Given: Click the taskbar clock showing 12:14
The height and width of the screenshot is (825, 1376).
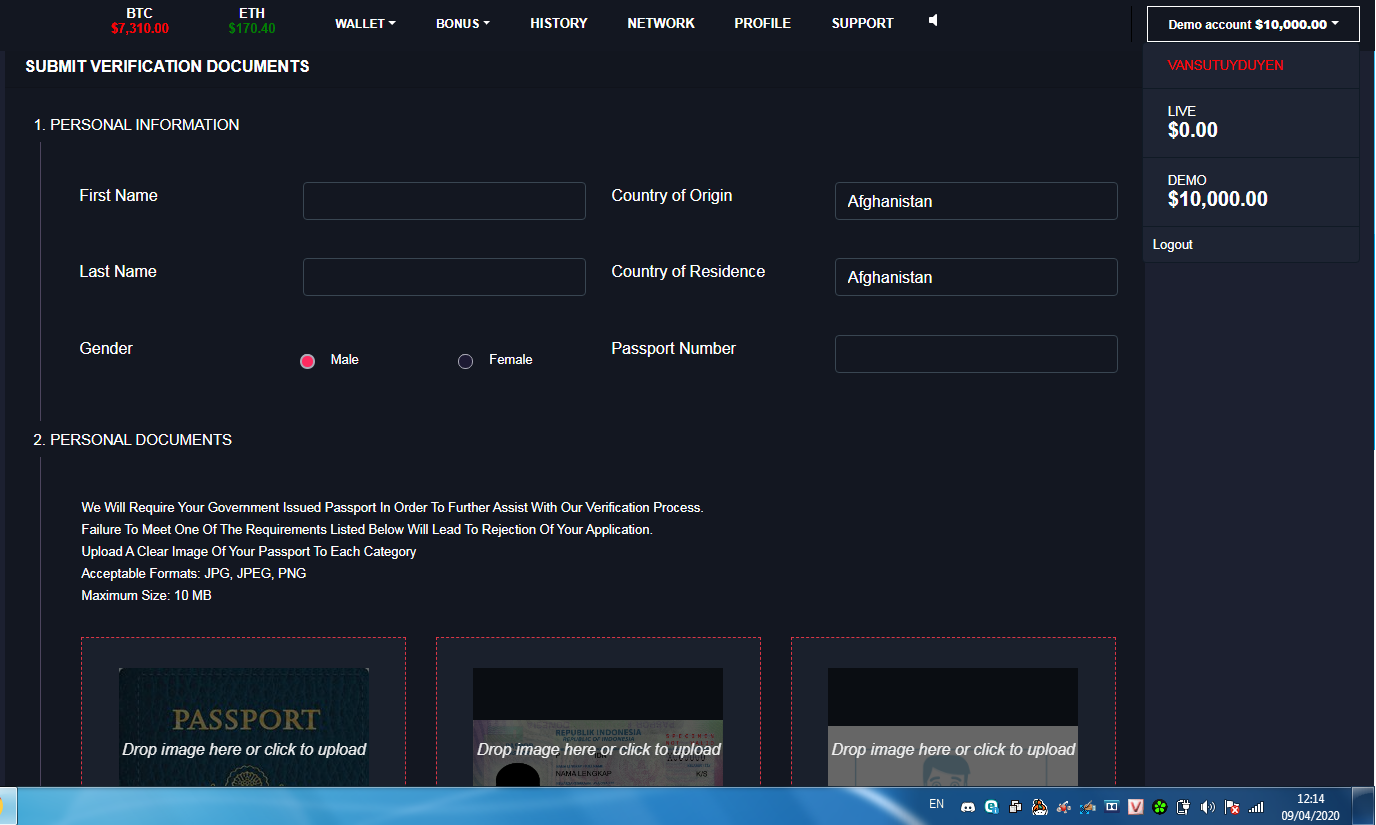Looking at the screenshot, I should point(1310,807).
